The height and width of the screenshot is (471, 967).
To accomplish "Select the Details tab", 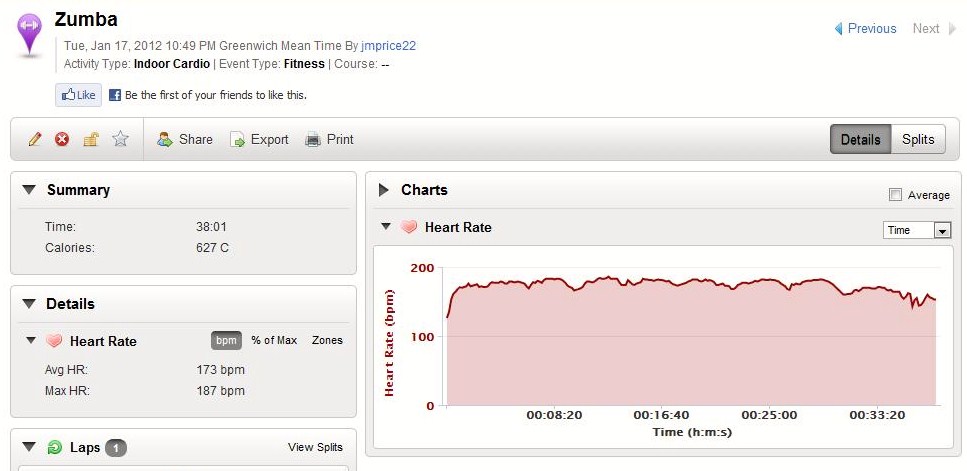I will tap(860, 140).
